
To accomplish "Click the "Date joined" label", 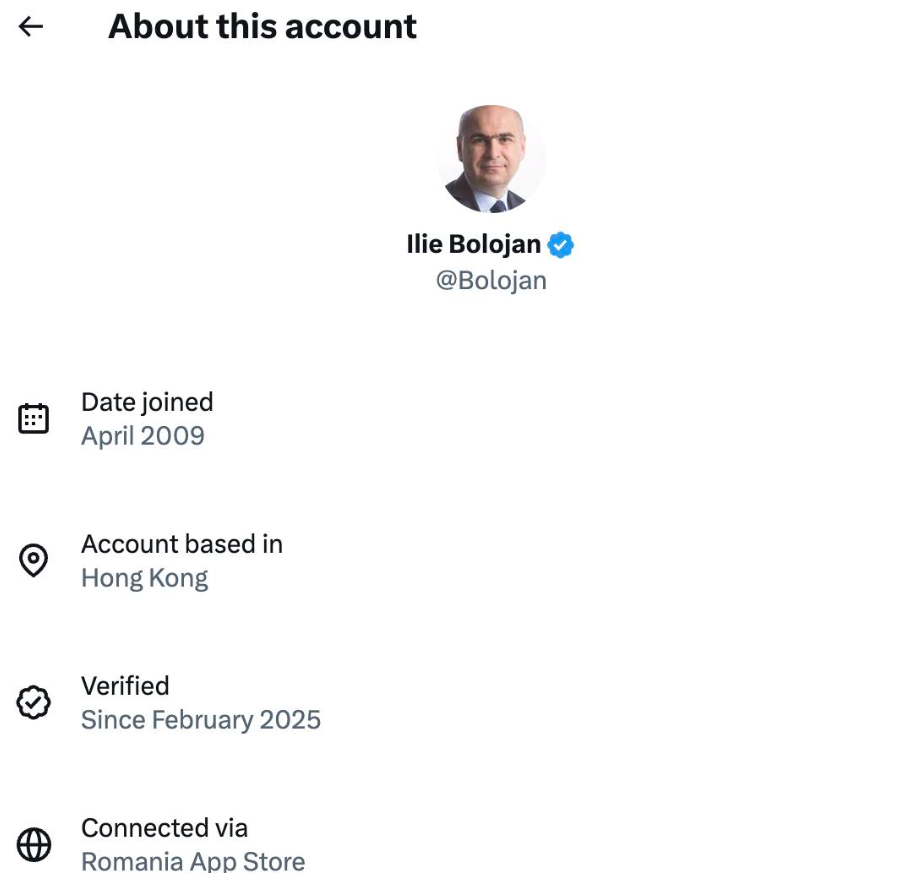I will coord(147,402).
